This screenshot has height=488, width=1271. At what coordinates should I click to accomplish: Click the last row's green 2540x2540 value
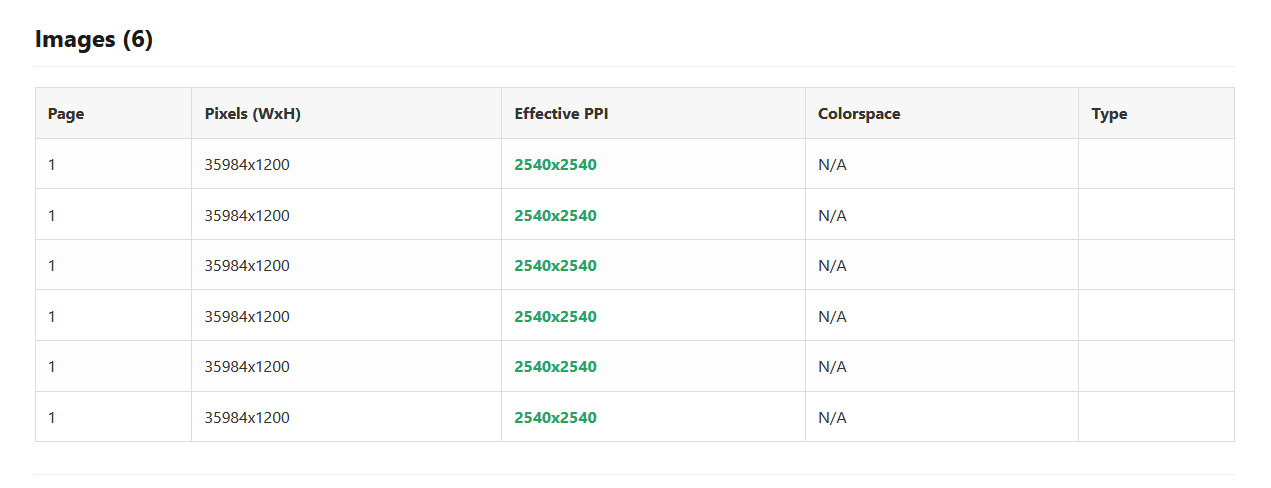coord(555,418)
